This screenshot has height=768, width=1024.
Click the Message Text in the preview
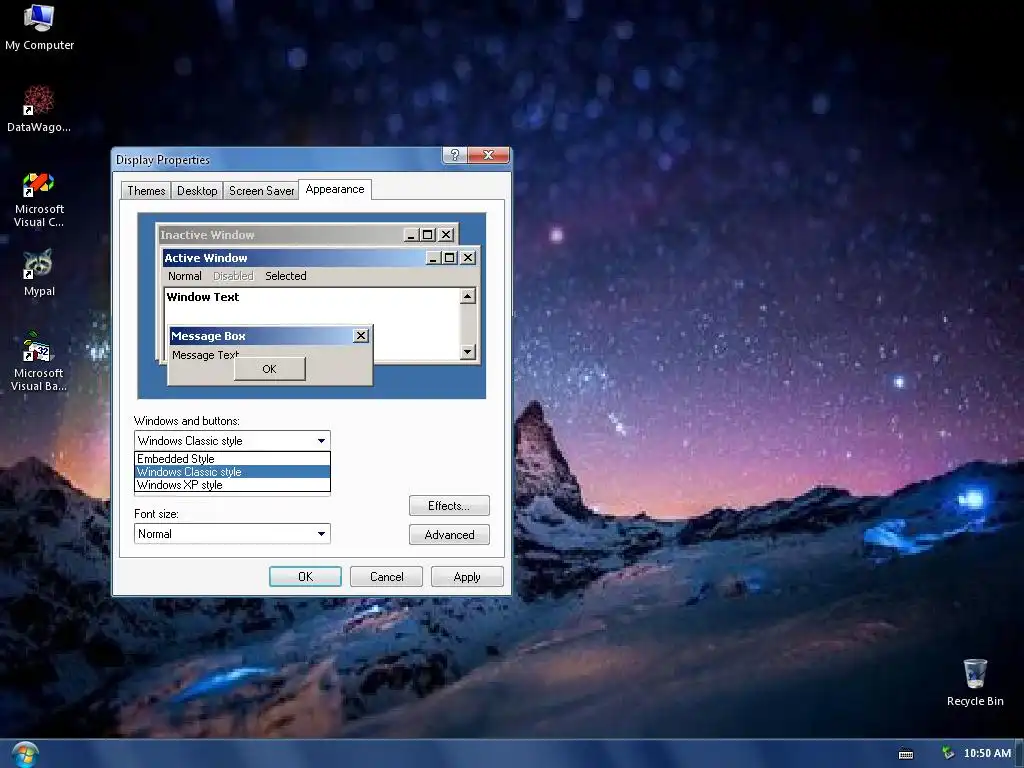(205, 355)
